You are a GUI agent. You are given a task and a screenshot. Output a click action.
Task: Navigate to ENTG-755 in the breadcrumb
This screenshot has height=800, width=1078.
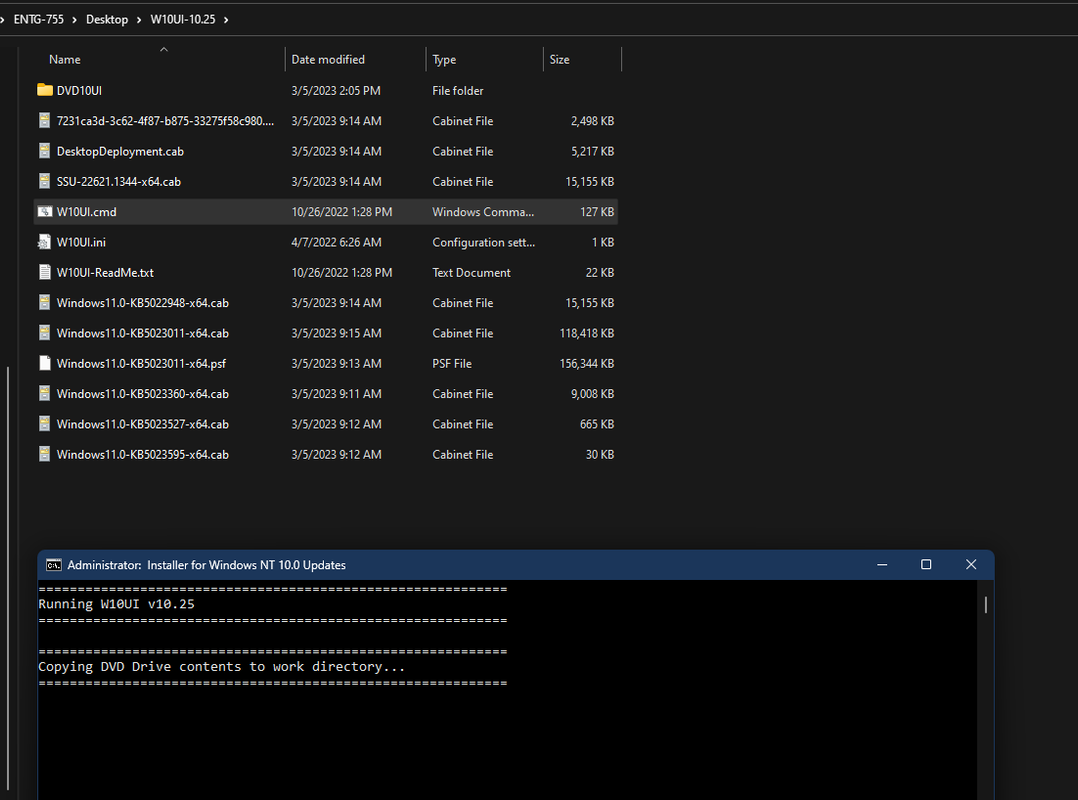pos(38,19)
